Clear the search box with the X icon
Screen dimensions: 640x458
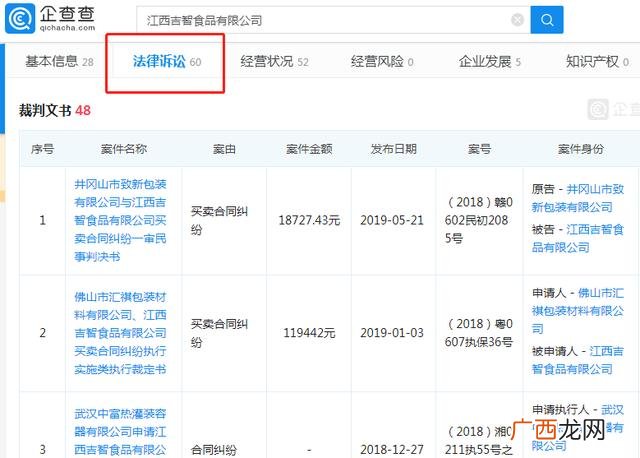point(517,20)
